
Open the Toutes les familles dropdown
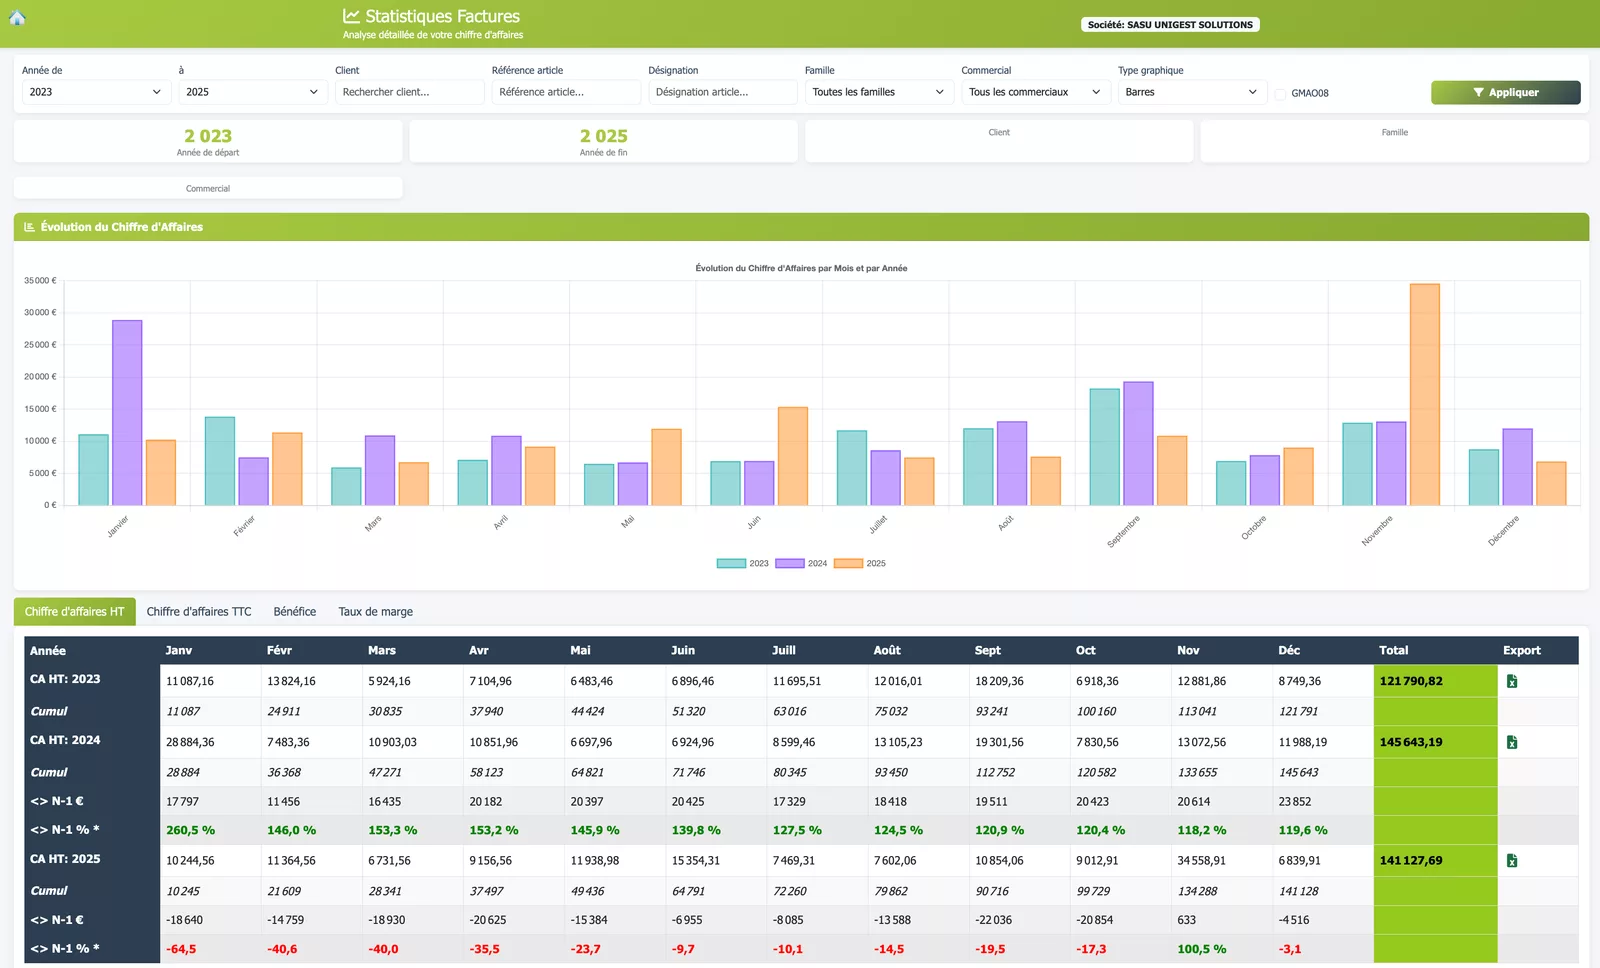878,92
